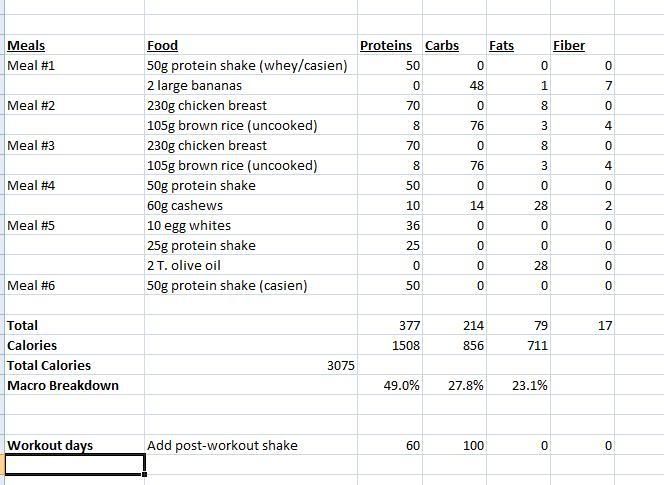Click the Food column header cell

pos(163,45)
